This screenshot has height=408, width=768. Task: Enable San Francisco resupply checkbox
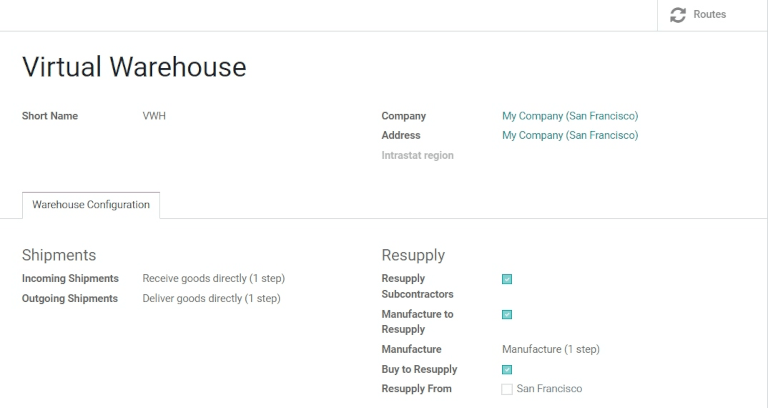[507, 389]
